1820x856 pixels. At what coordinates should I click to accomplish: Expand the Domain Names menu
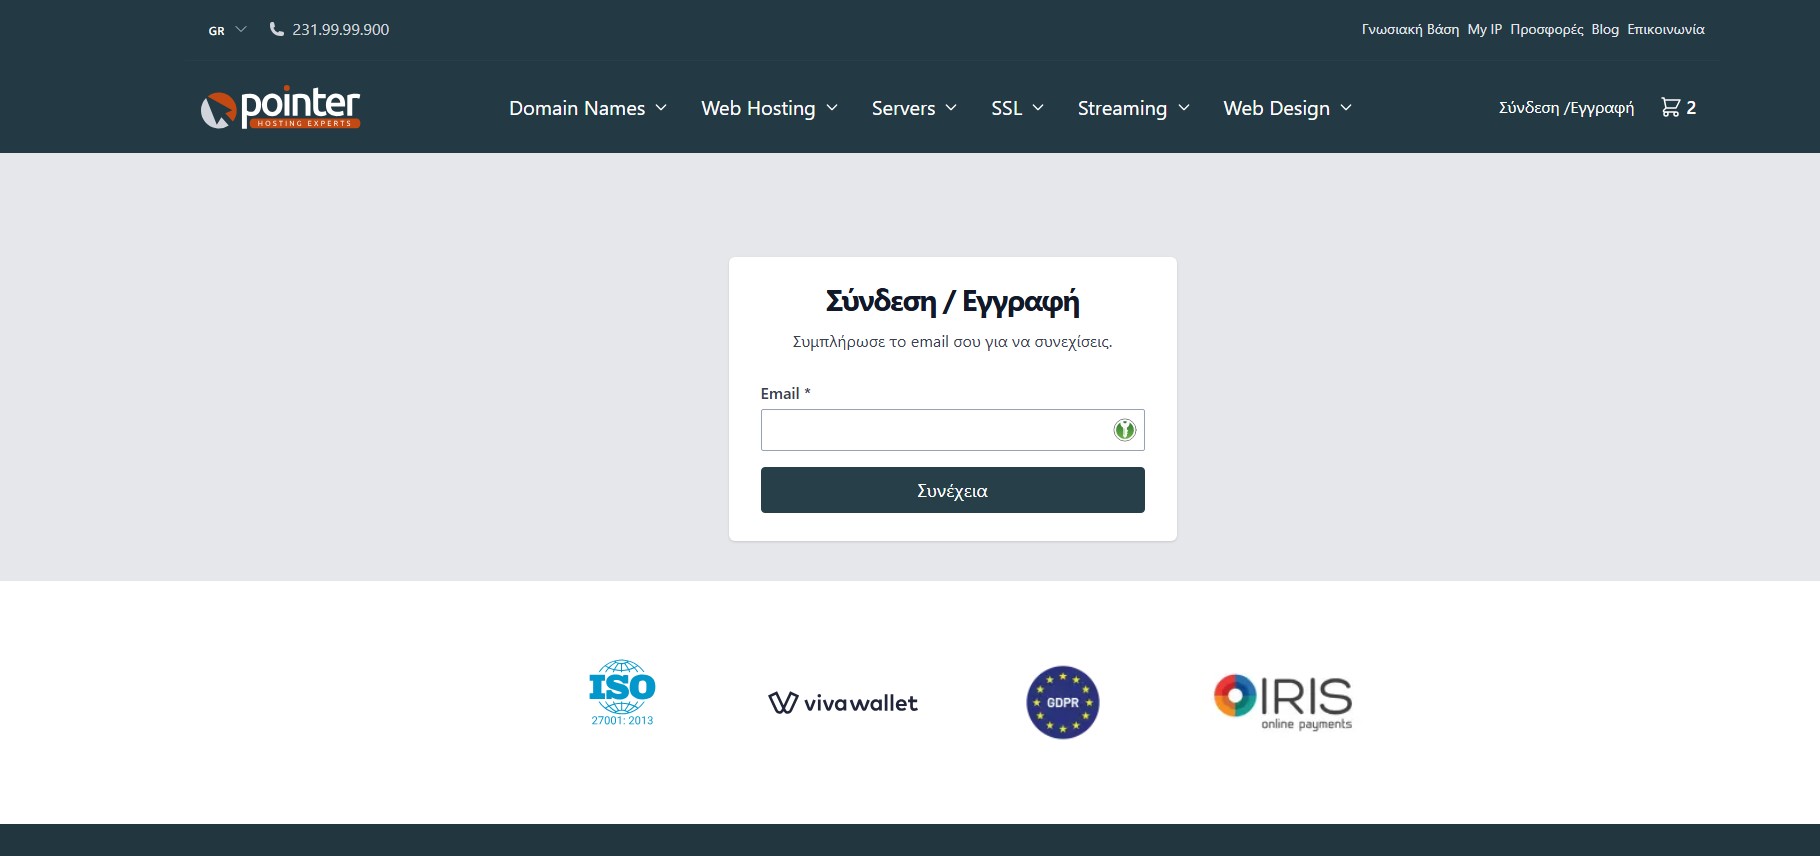(x=587, y=108)
